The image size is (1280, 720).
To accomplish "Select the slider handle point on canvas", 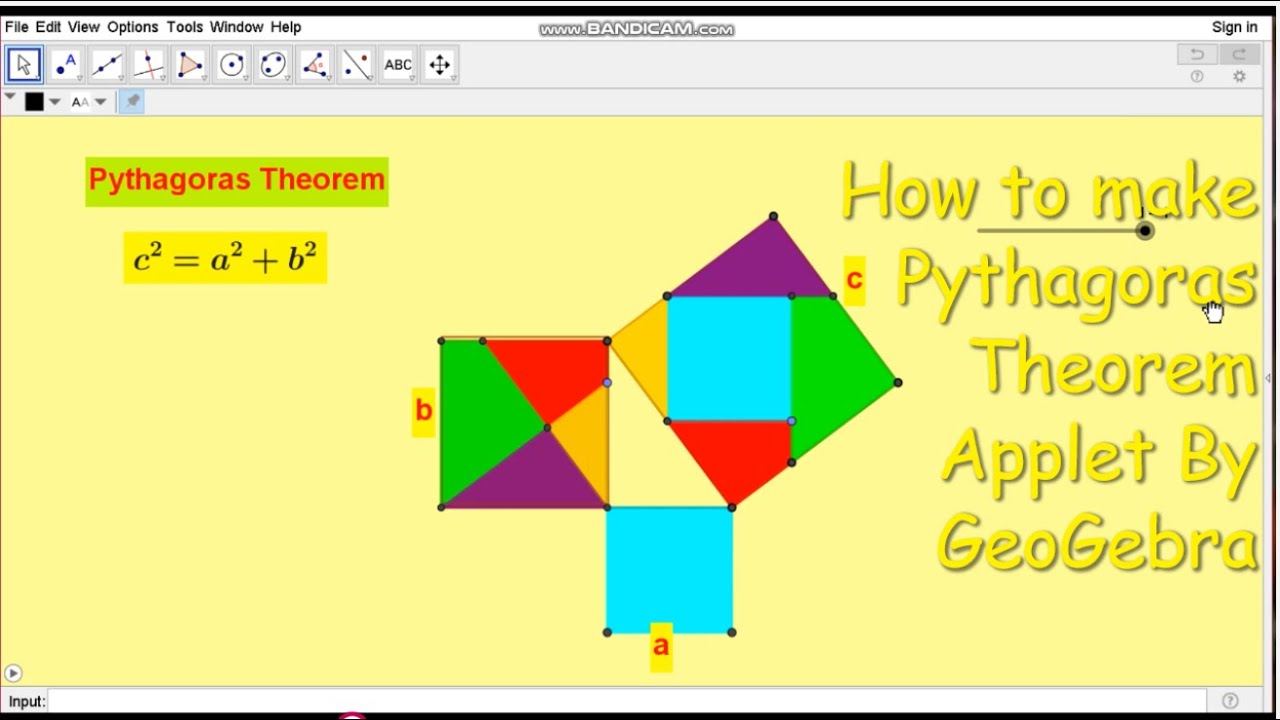I will tap(1145, 231).
